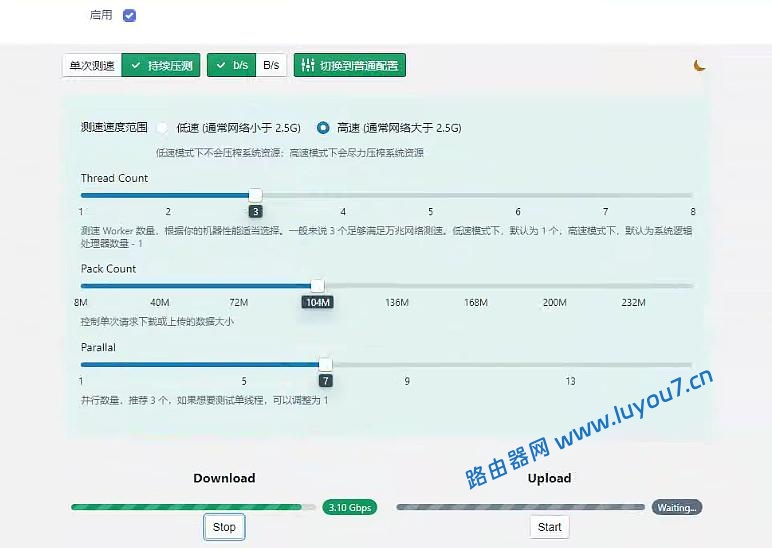The width and height of the screenshot is (772, 548).
Task: Click the Download progress bar
Action: (x=193, y=507)
